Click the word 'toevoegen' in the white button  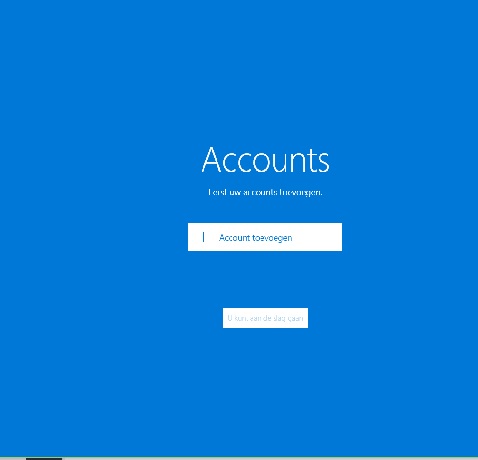point(272,238)
